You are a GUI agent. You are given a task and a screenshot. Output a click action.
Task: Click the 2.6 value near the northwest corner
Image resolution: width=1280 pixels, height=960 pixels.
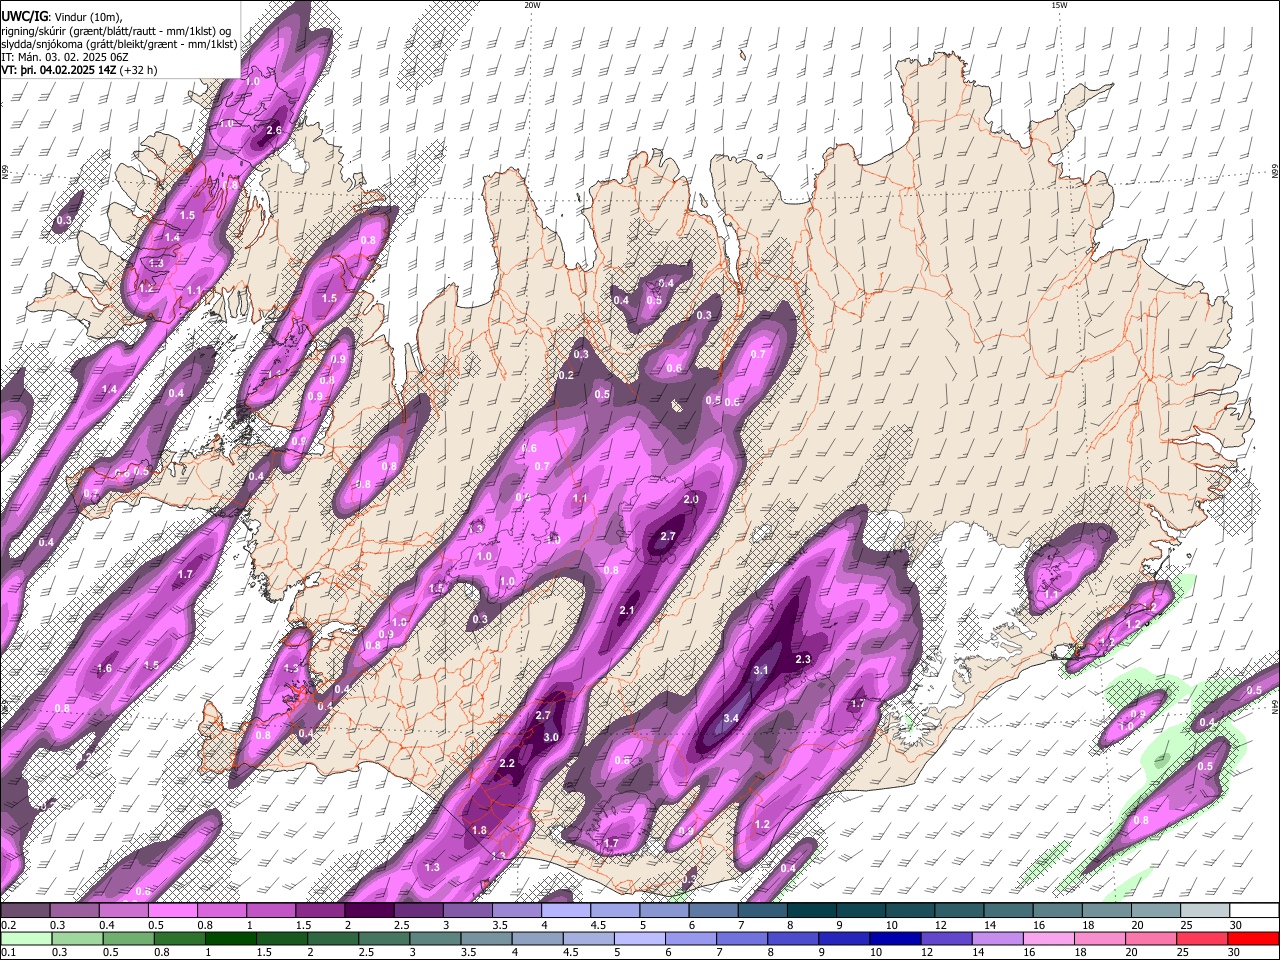(x=274, y=130)
